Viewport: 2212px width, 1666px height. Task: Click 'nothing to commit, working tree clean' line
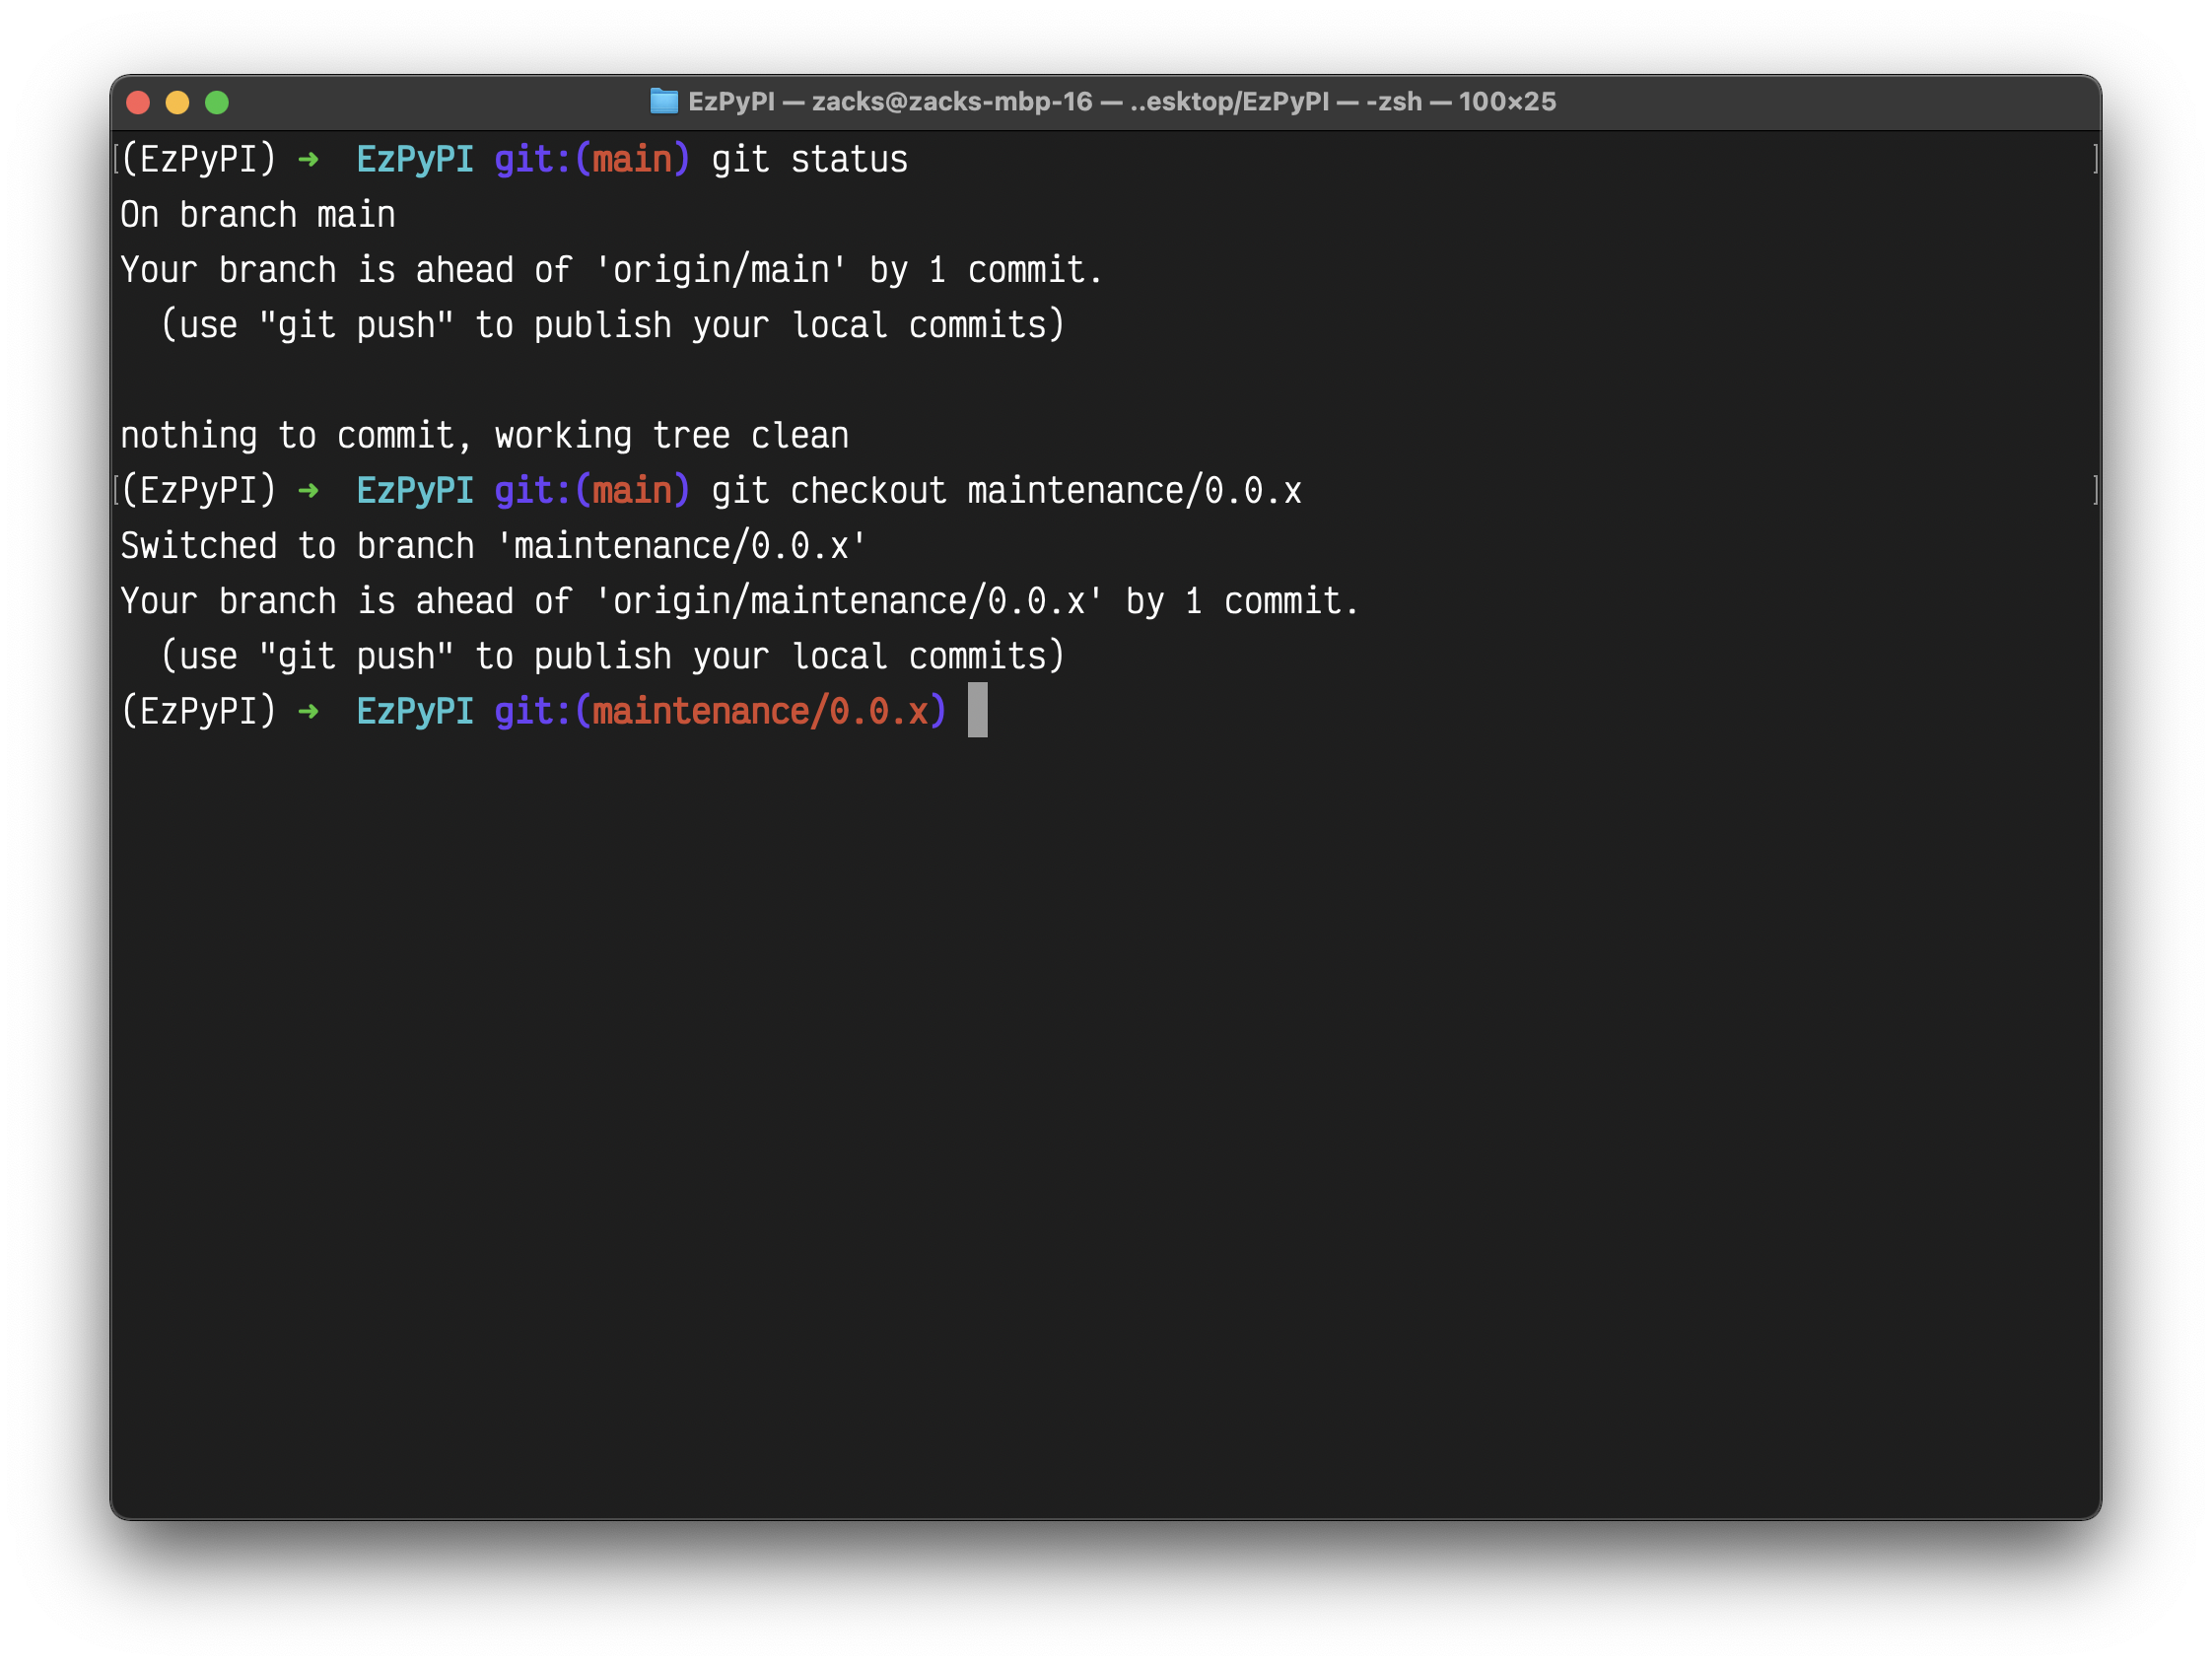coord(484,436)
